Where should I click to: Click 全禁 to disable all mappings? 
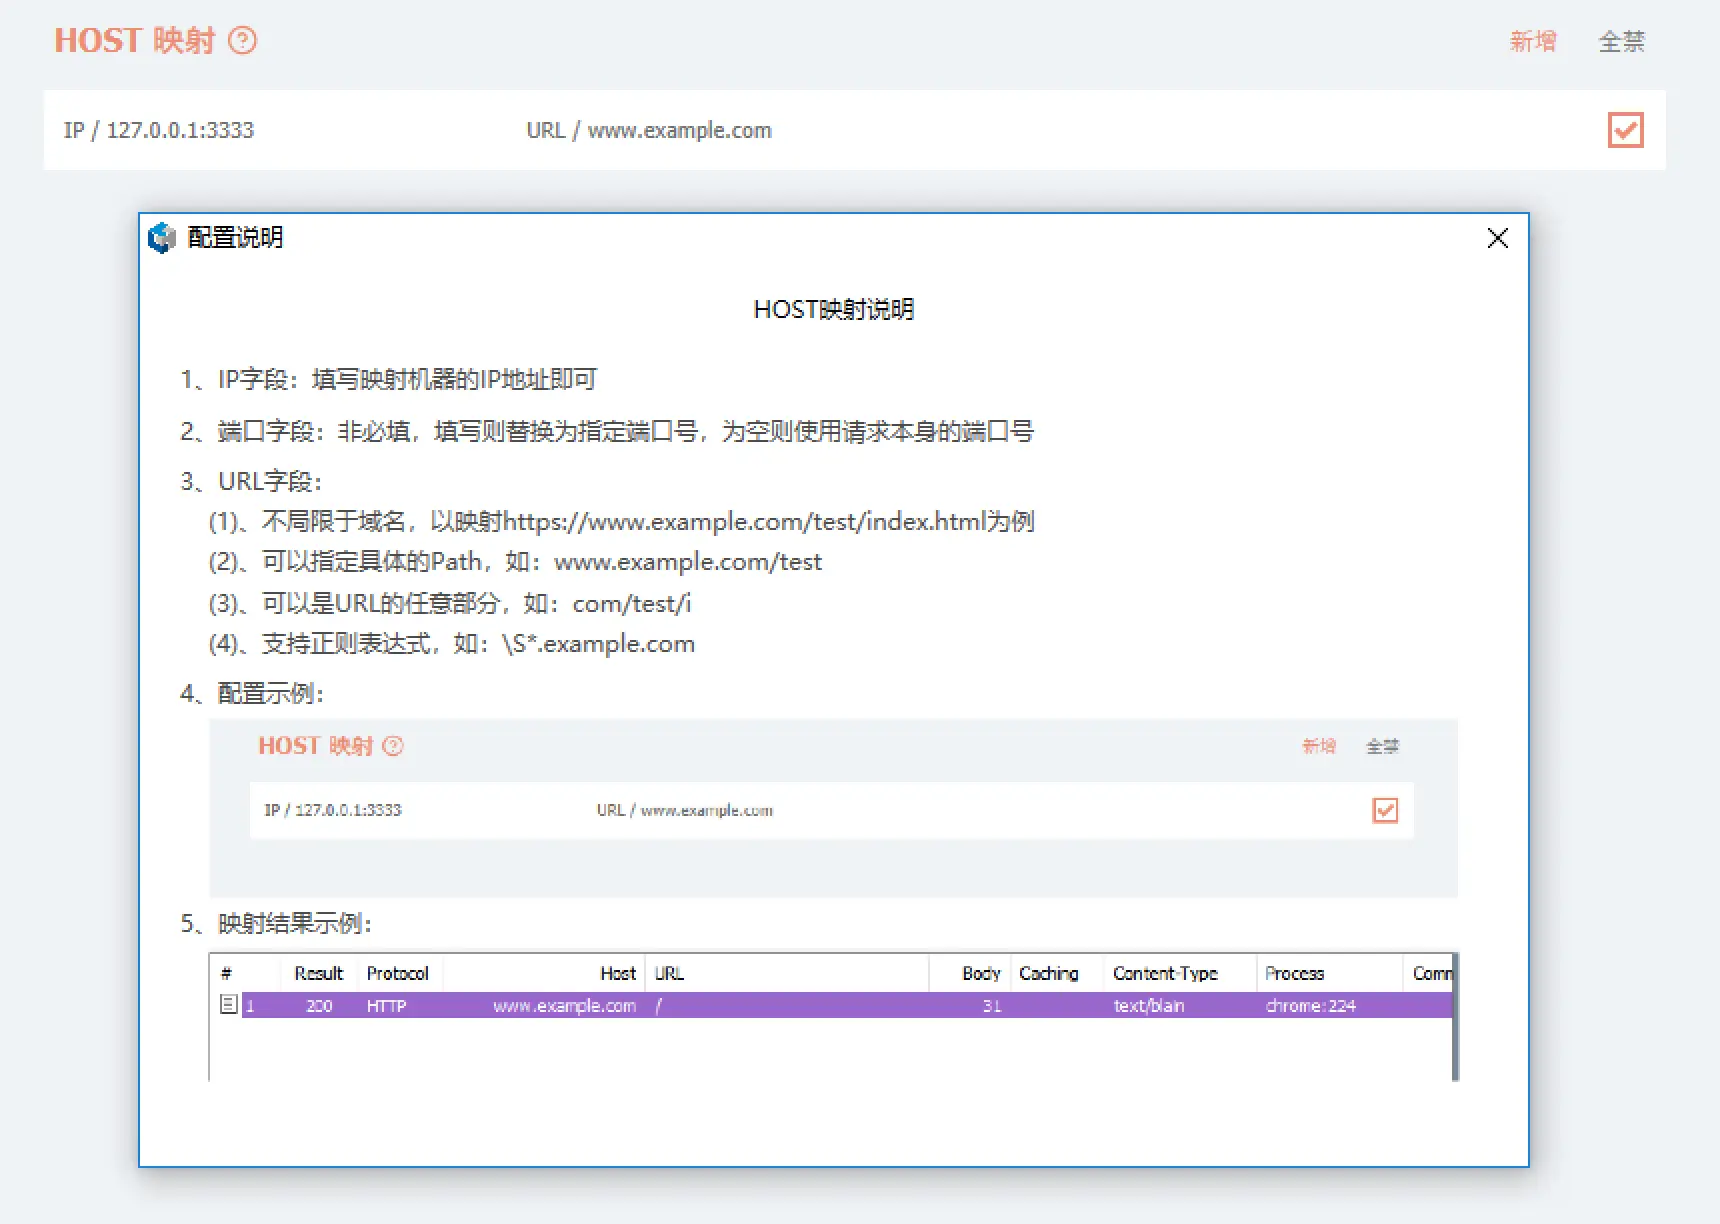point(1620,40)
